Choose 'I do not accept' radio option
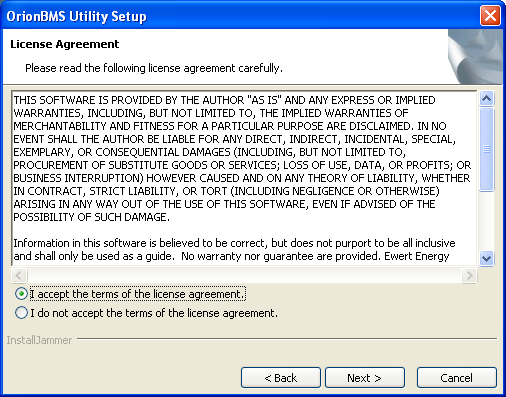The image size is (506, 397). (21, 313)
